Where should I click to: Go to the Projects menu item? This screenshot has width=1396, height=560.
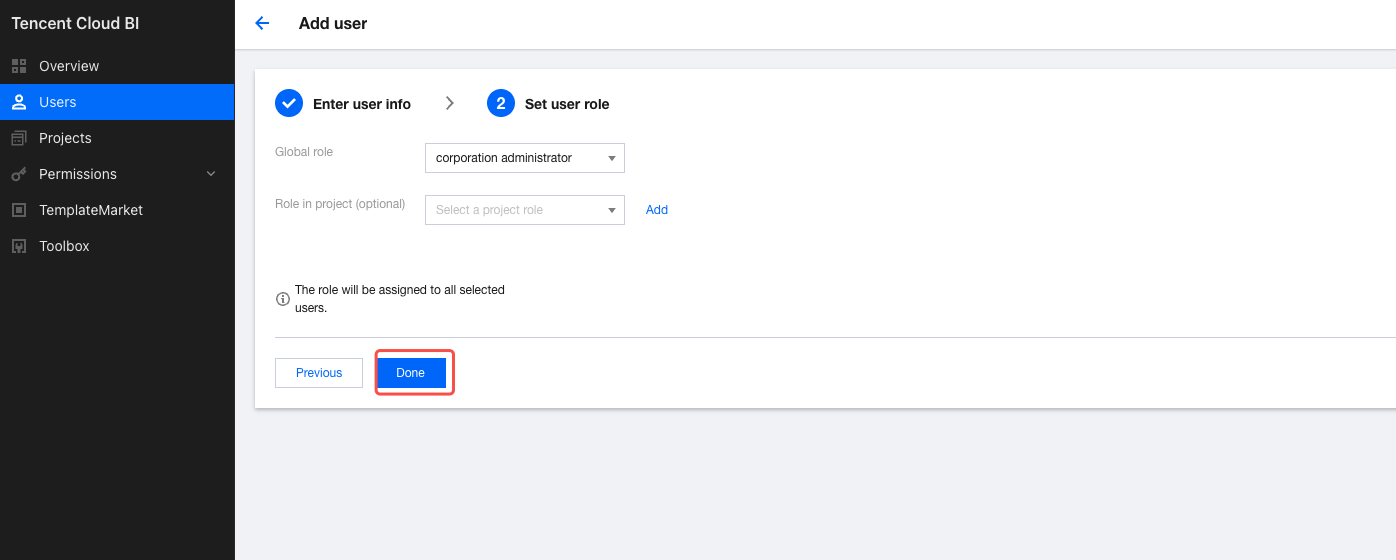65,138
